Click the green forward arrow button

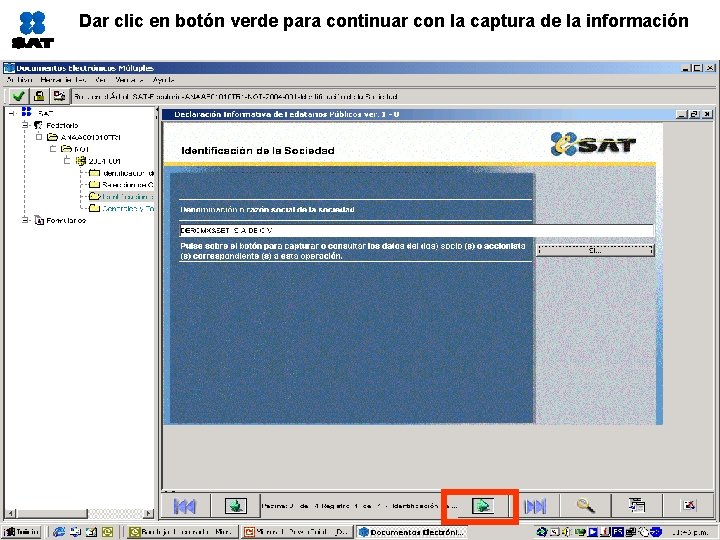point(483,506)
